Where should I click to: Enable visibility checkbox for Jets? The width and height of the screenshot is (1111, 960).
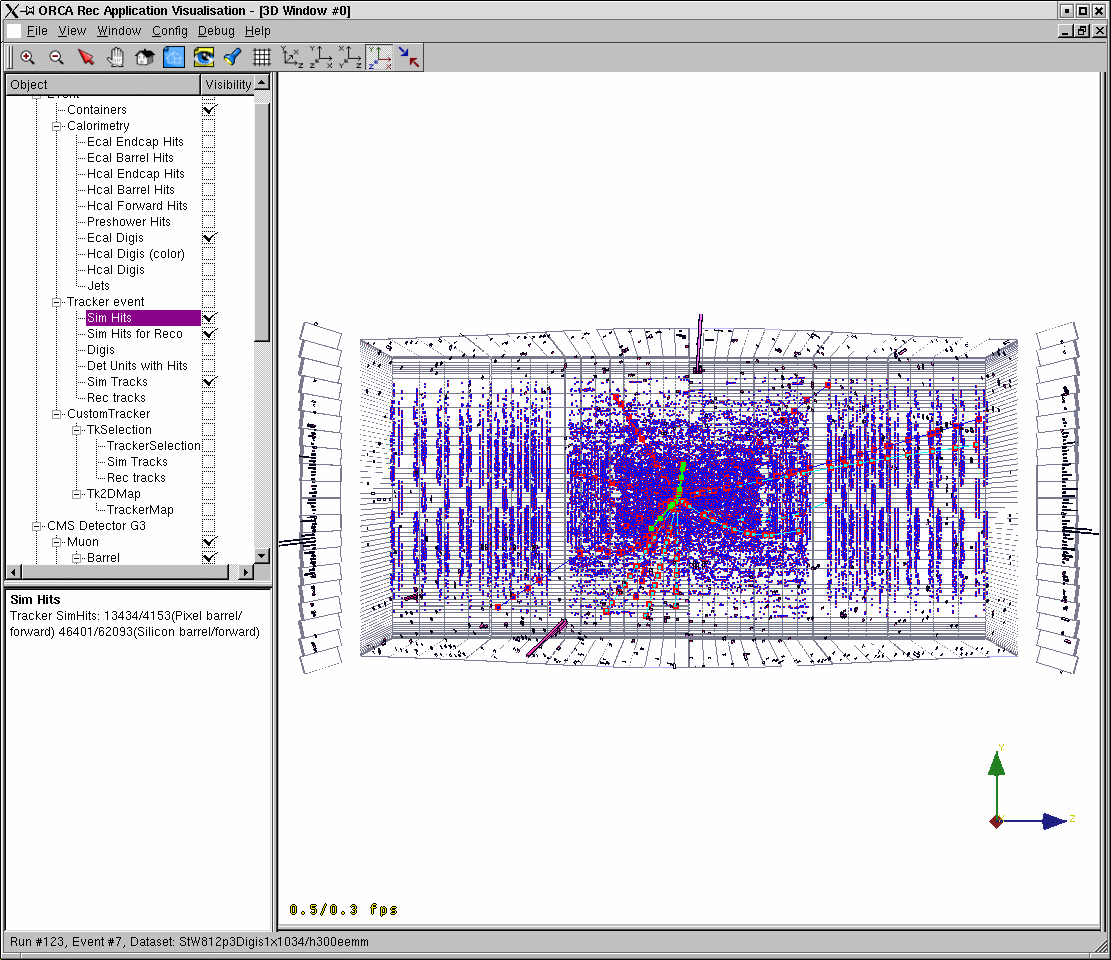[x=209, y=286]
